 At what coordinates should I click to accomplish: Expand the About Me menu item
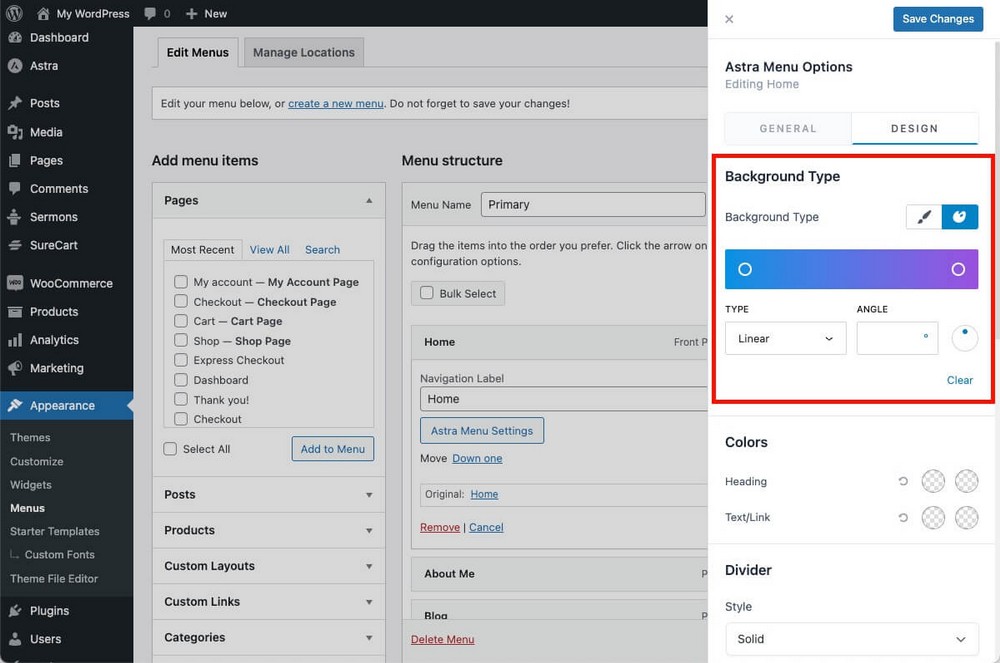[560, 574]
